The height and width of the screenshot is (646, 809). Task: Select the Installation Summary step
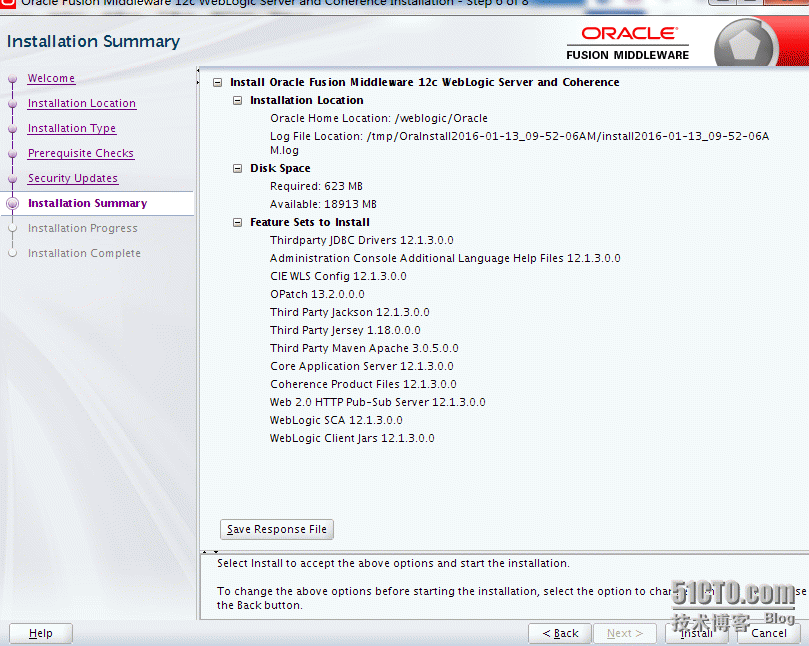click(87, 203)
